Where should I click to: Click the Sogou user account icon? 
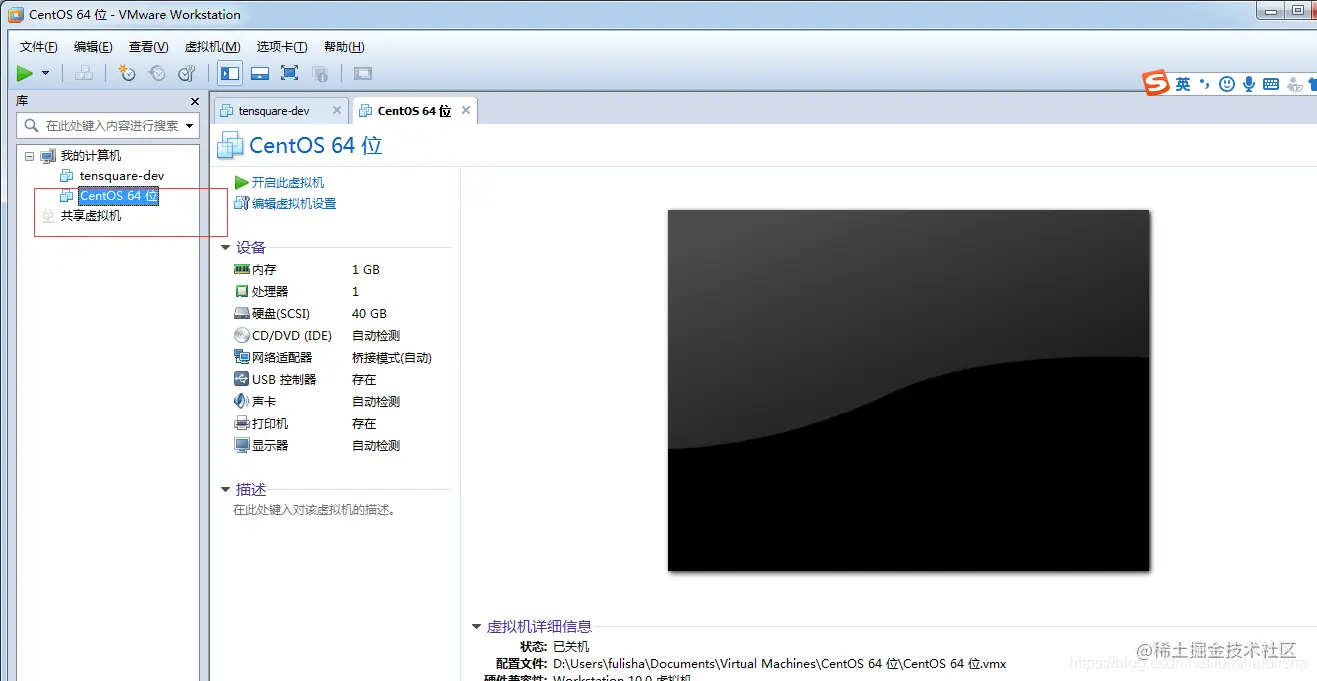1295,85
